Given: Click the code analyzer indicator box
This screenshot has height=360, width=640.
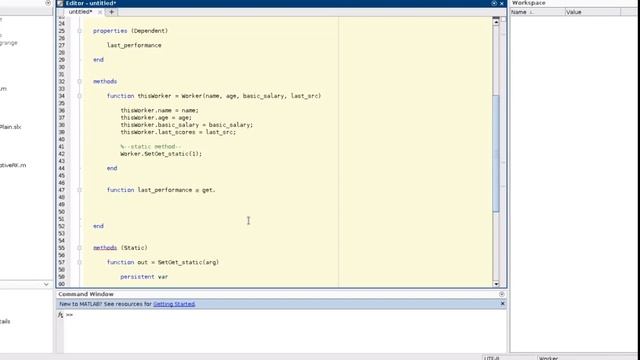Looking at the screenshot, I should [x=502, y=19].
